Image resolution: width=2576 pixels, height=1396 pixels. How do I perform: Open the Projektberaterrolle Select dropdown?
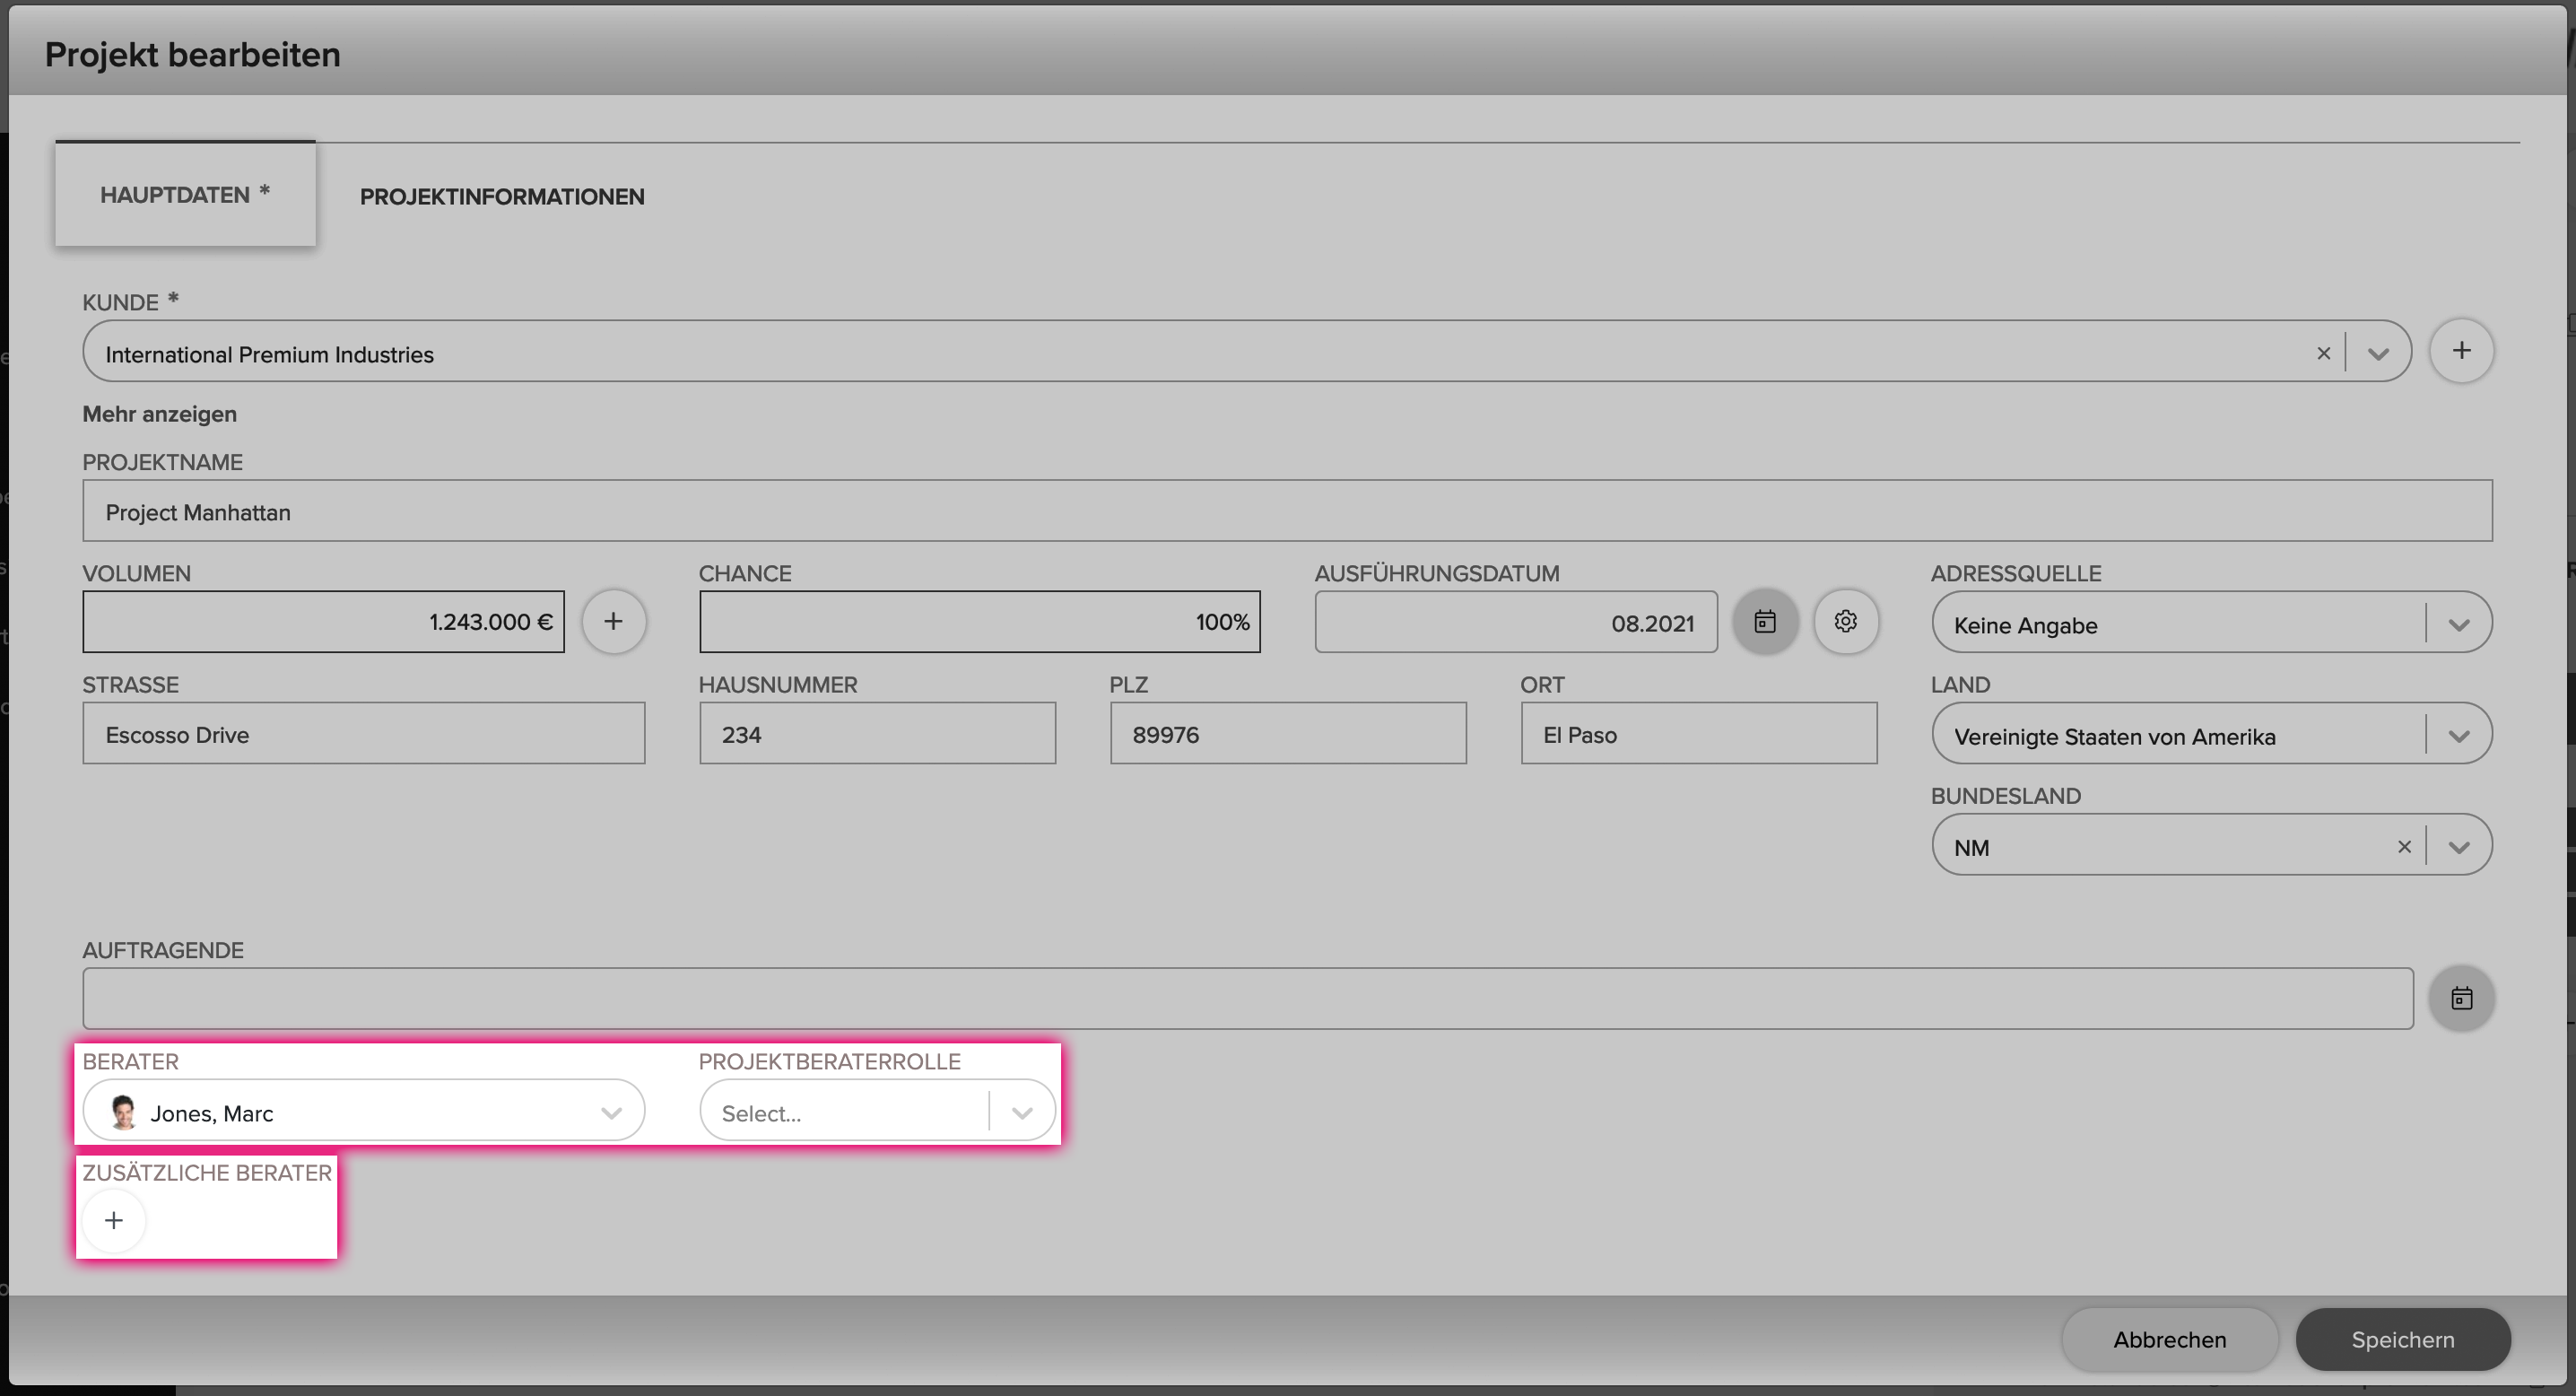(x=877, y=1111)
